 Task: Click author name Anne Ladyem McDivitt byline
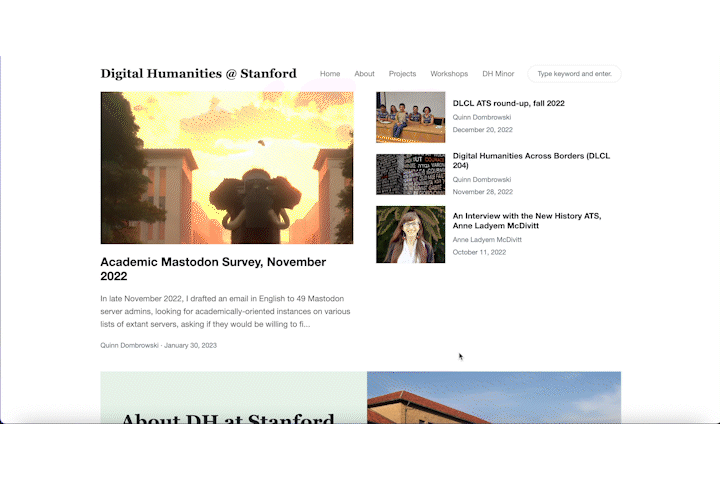(487, 239)
